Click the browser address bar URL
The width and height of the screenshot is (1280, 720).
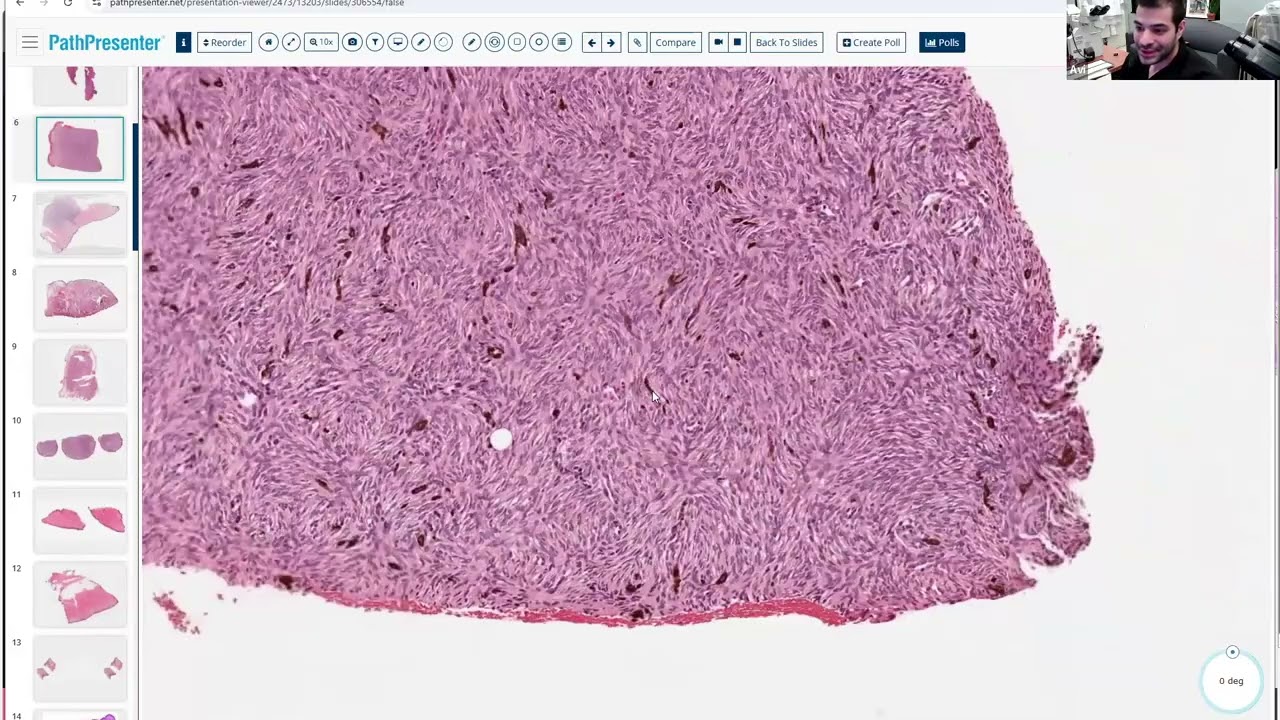click(257, 3)
